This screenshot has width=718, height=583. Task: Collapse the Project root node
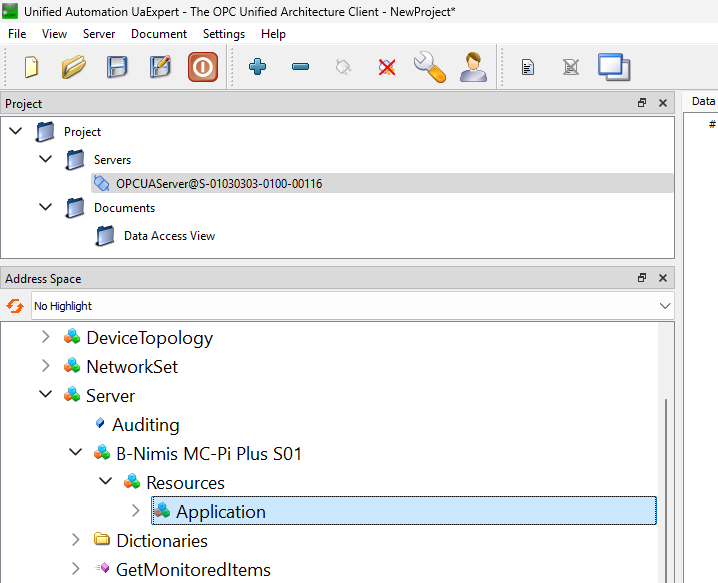pos(16,131)
